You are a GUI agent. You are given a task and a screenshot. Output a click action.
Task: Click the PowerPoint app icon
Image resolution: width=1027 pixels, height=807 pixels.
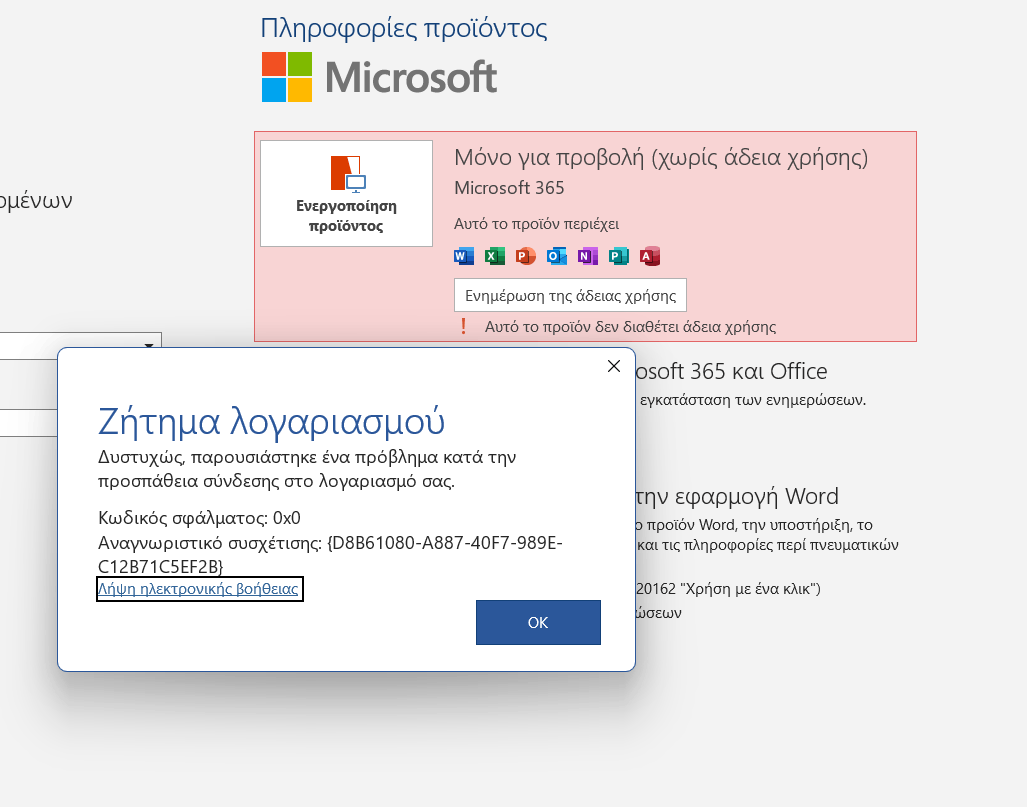point(525,256)
